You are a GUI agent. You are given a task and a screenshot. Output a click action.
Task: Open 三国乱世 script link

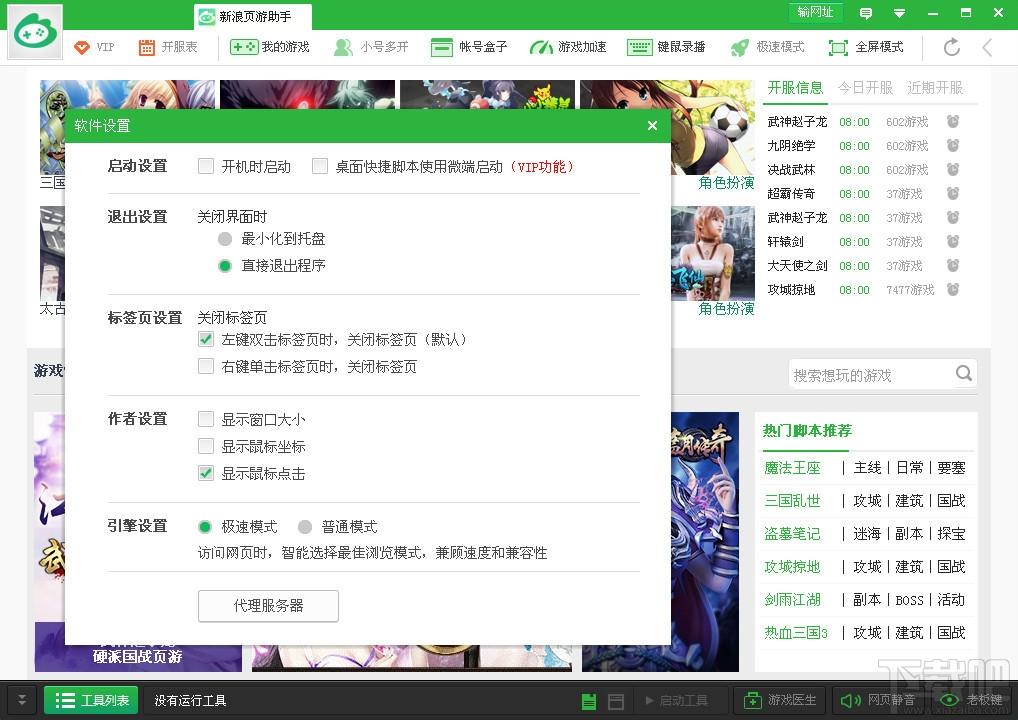coord(792,501)
